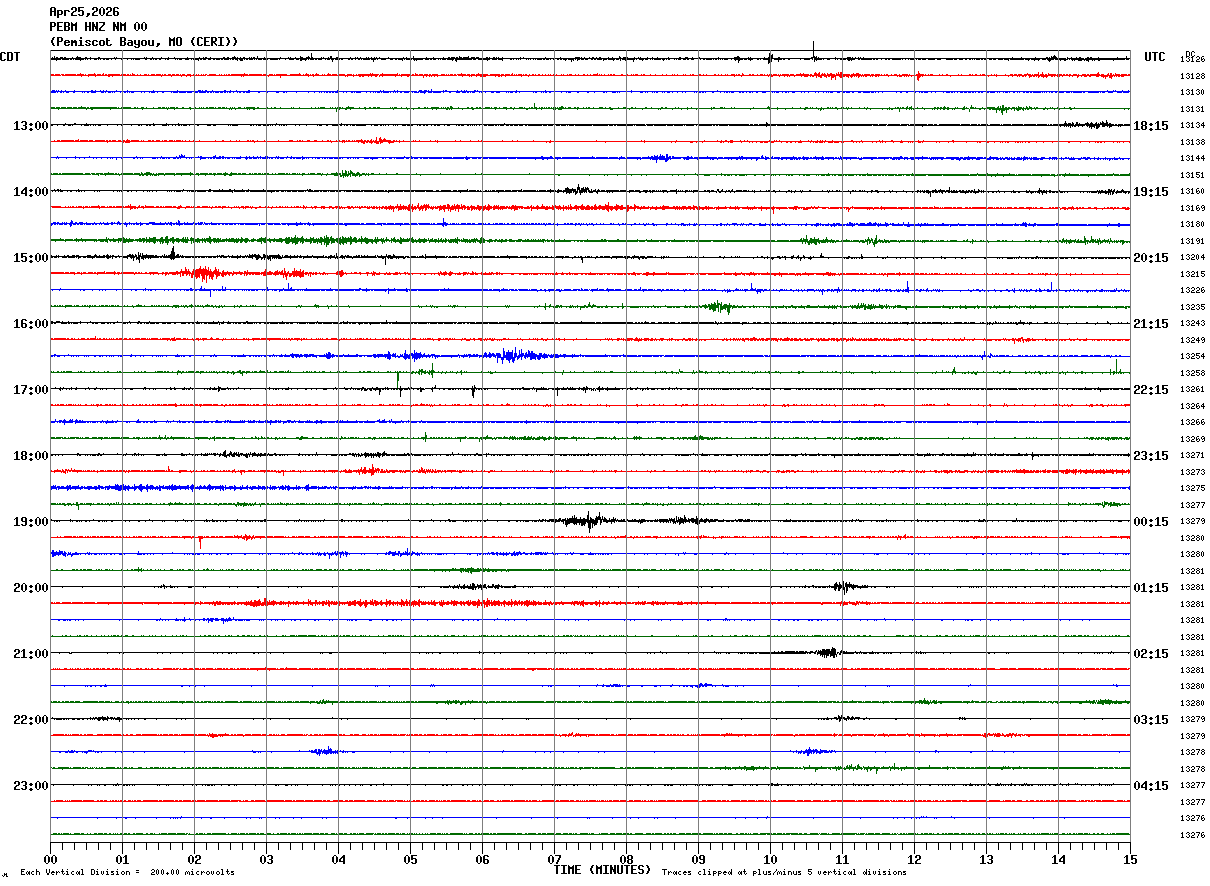
Task: Click the minute-axis tick label "09"
Action: pyautogui.click(x=698, y=859)
